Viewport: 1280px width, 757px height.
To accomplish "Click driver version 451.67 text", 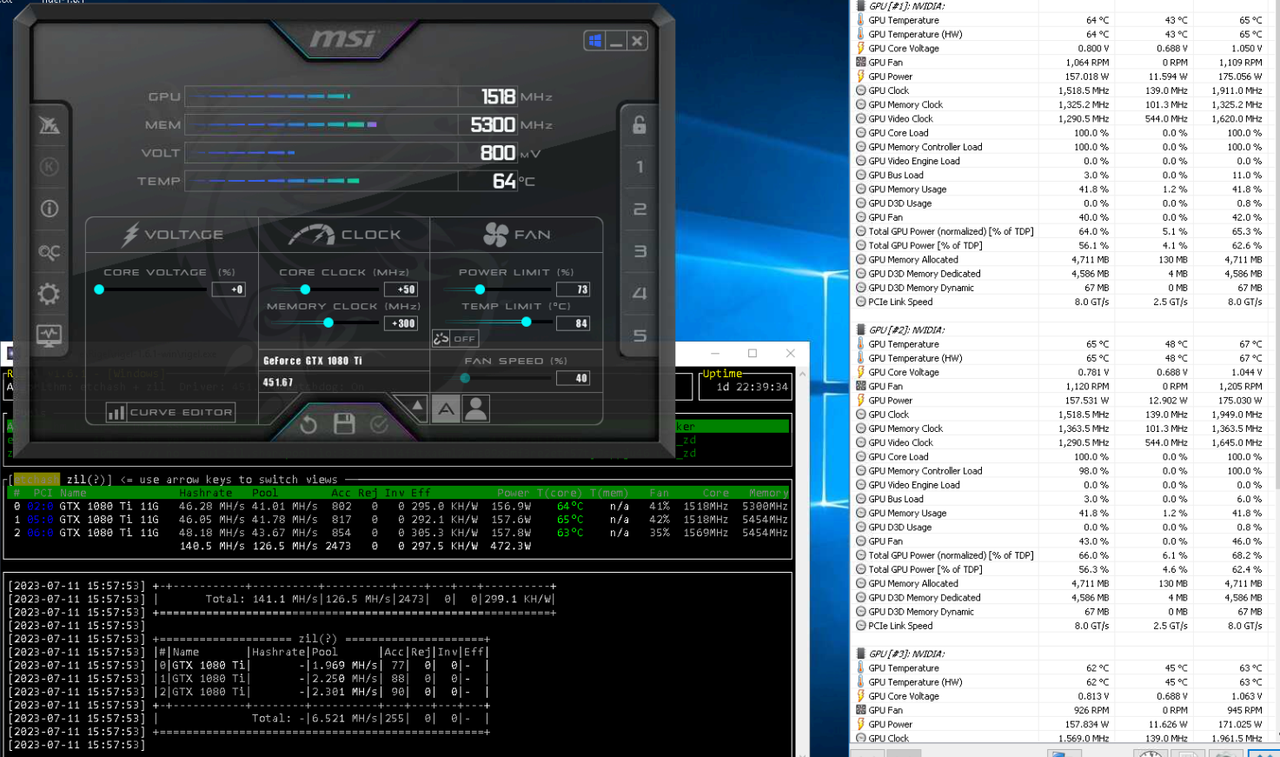I will click(x=277, y=383).
